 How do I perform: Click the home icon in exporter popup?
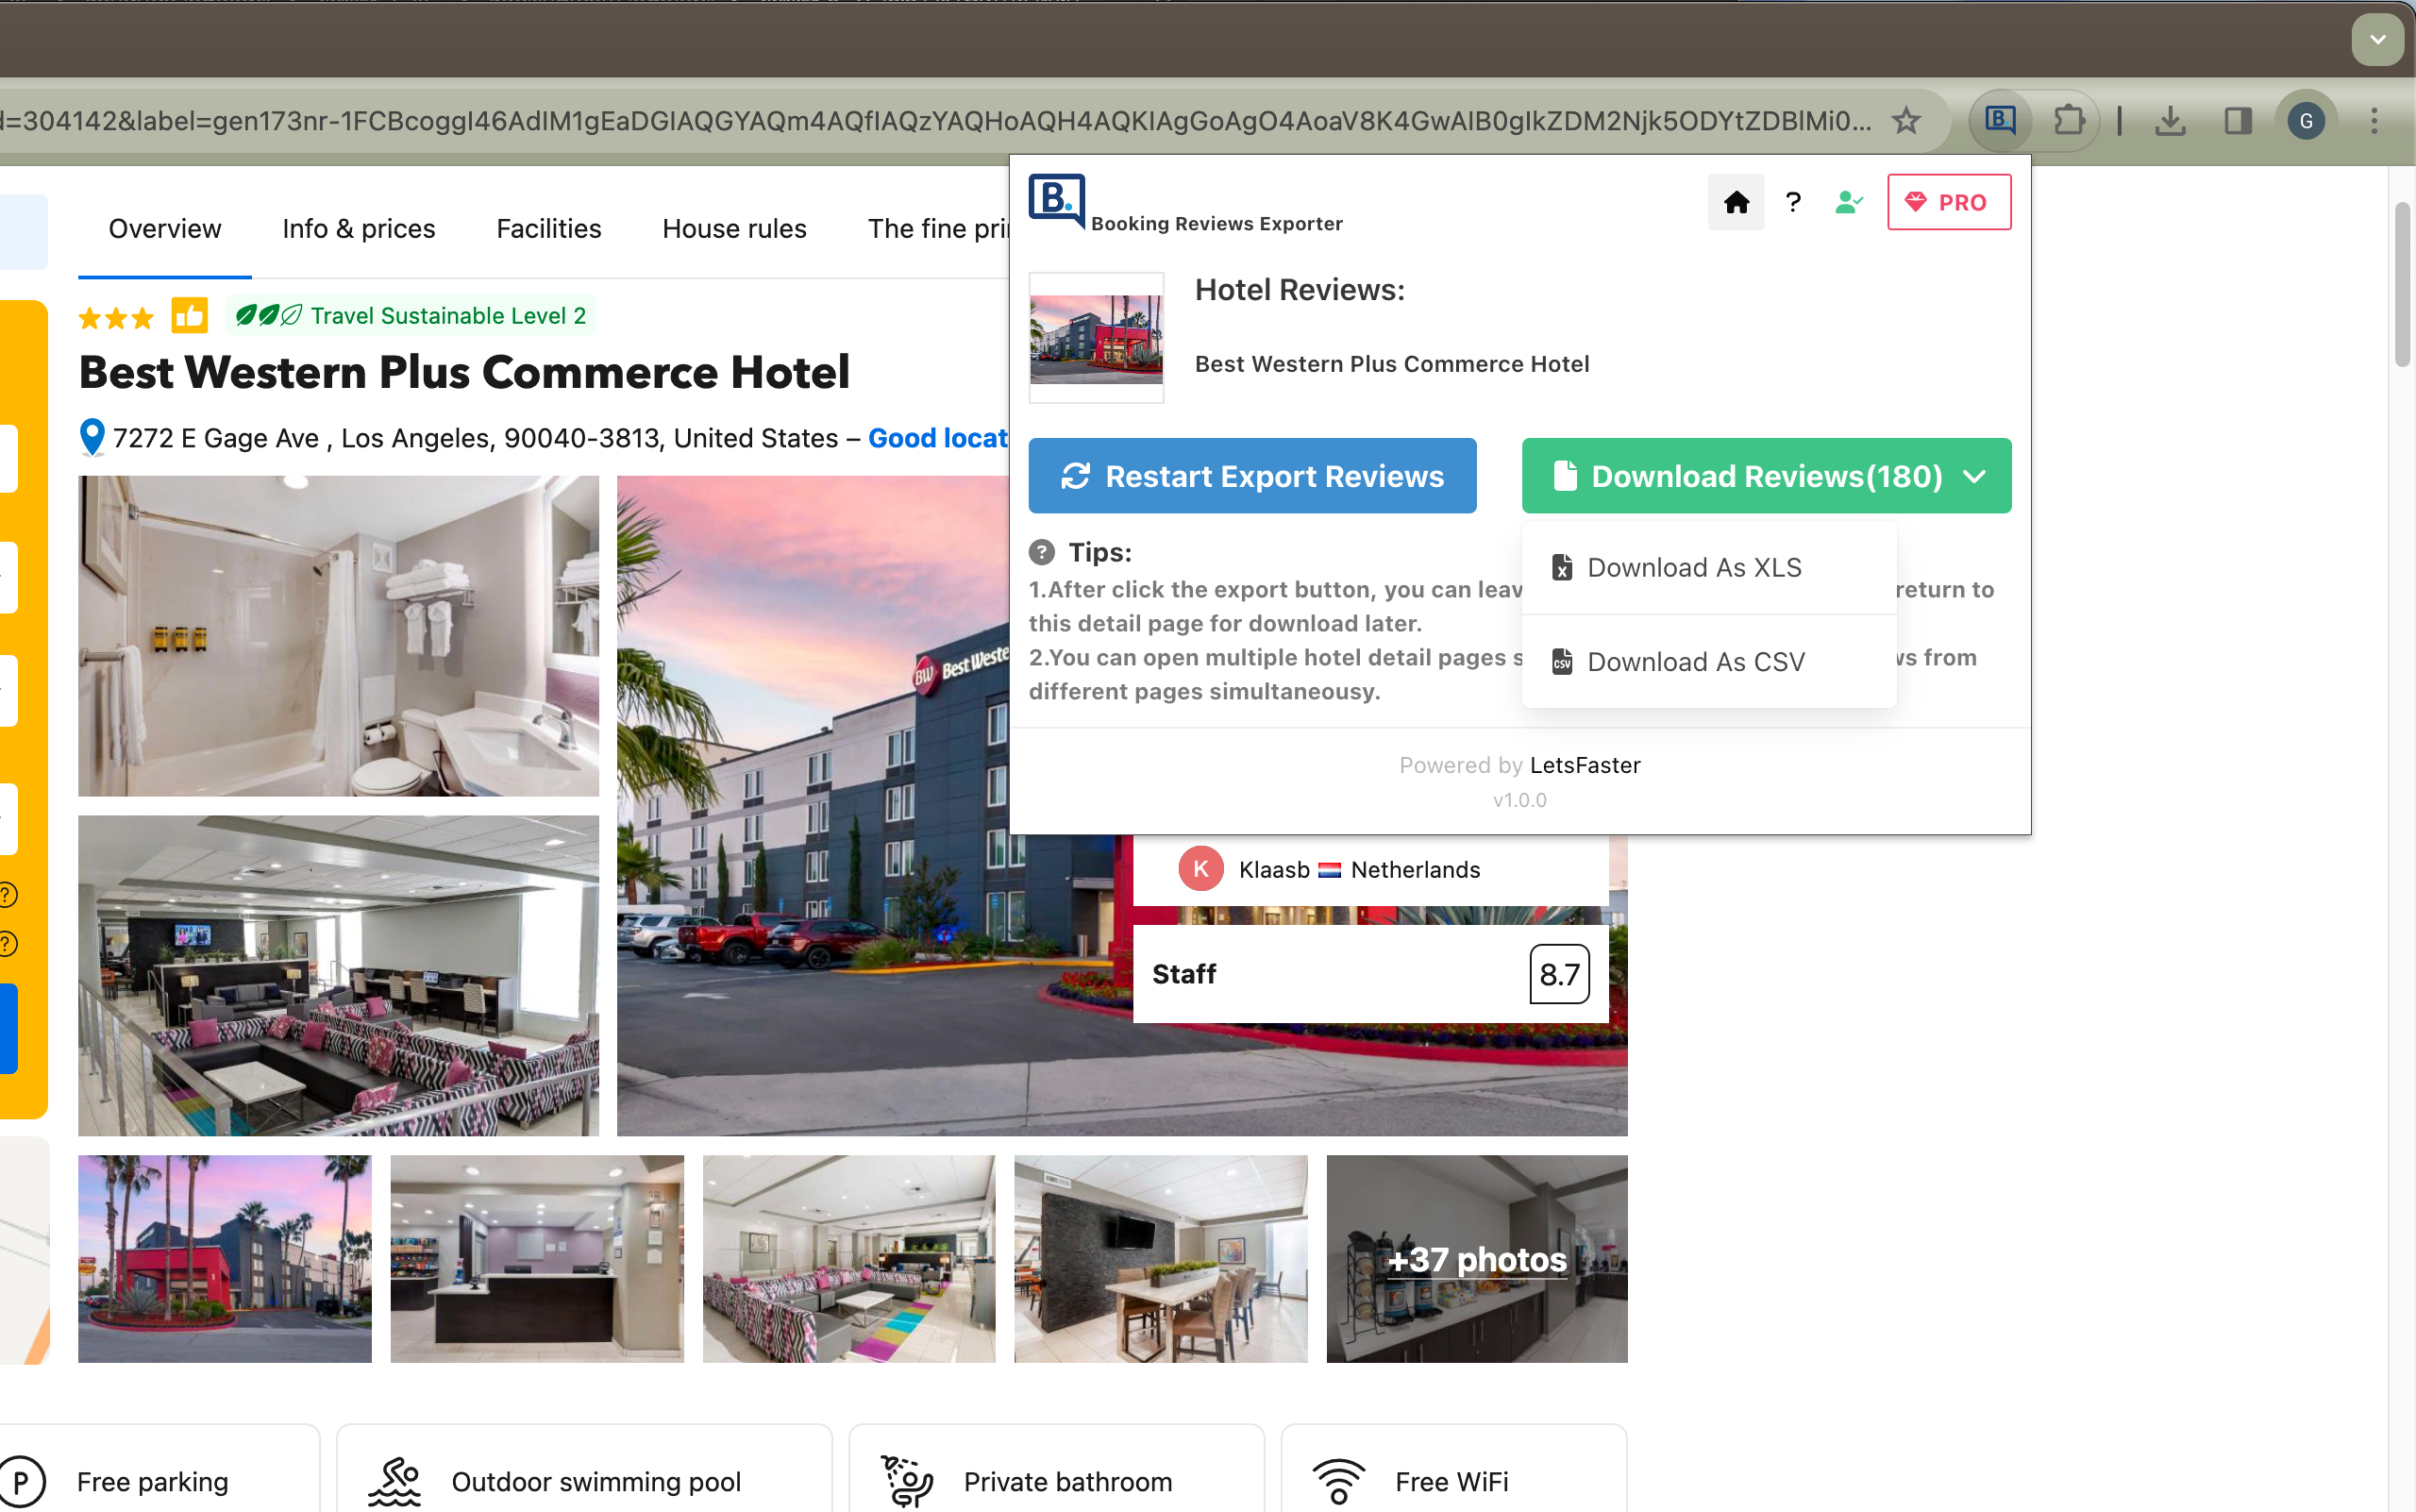[x=1736, y=202]
